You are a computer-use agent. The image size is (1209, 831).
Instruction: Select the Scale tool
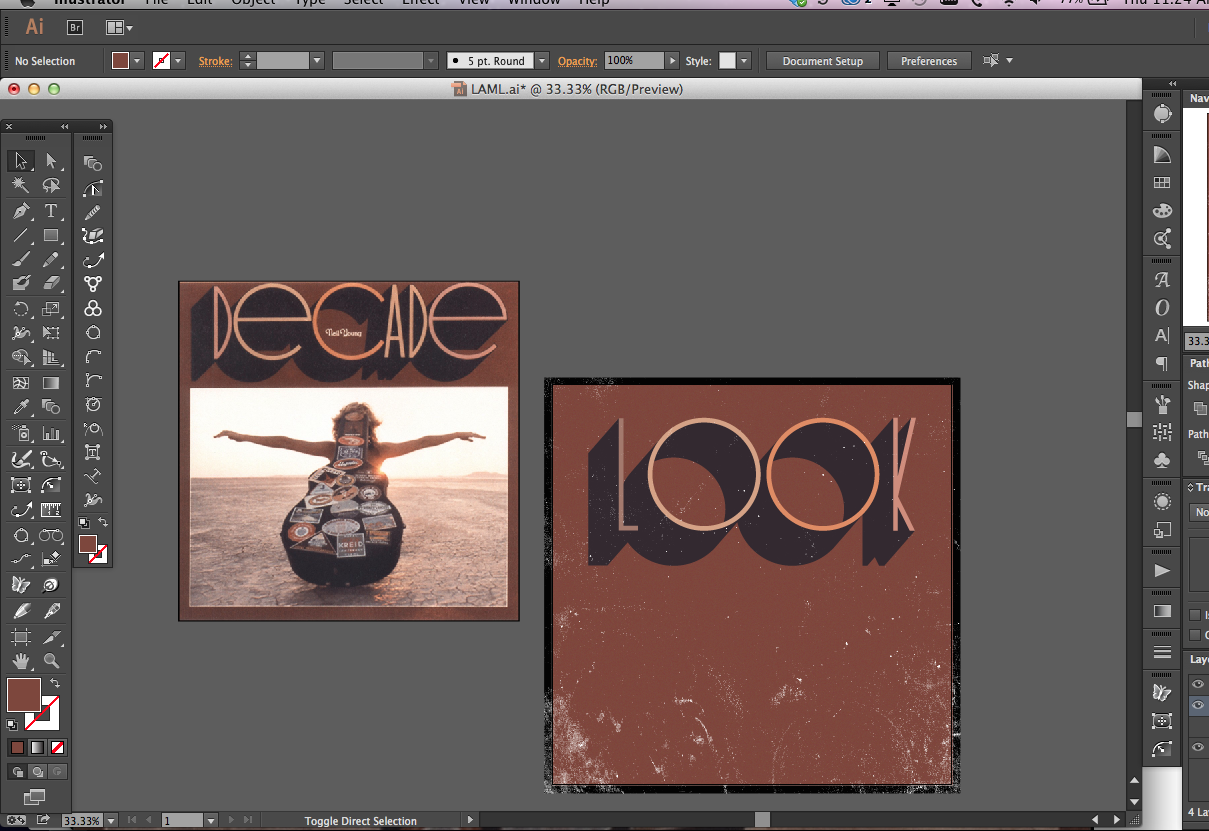(x=51, y=309)
